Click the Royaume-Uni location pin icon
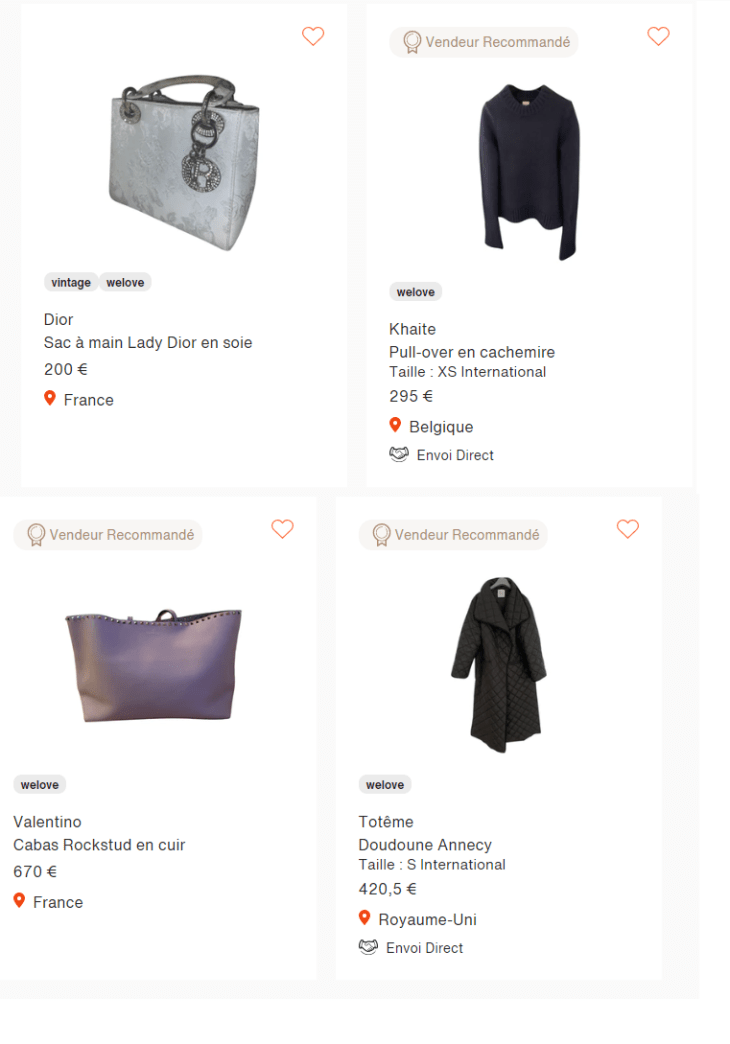The image size is (730, 1044). pyautogui.click(x=364, y=918)
